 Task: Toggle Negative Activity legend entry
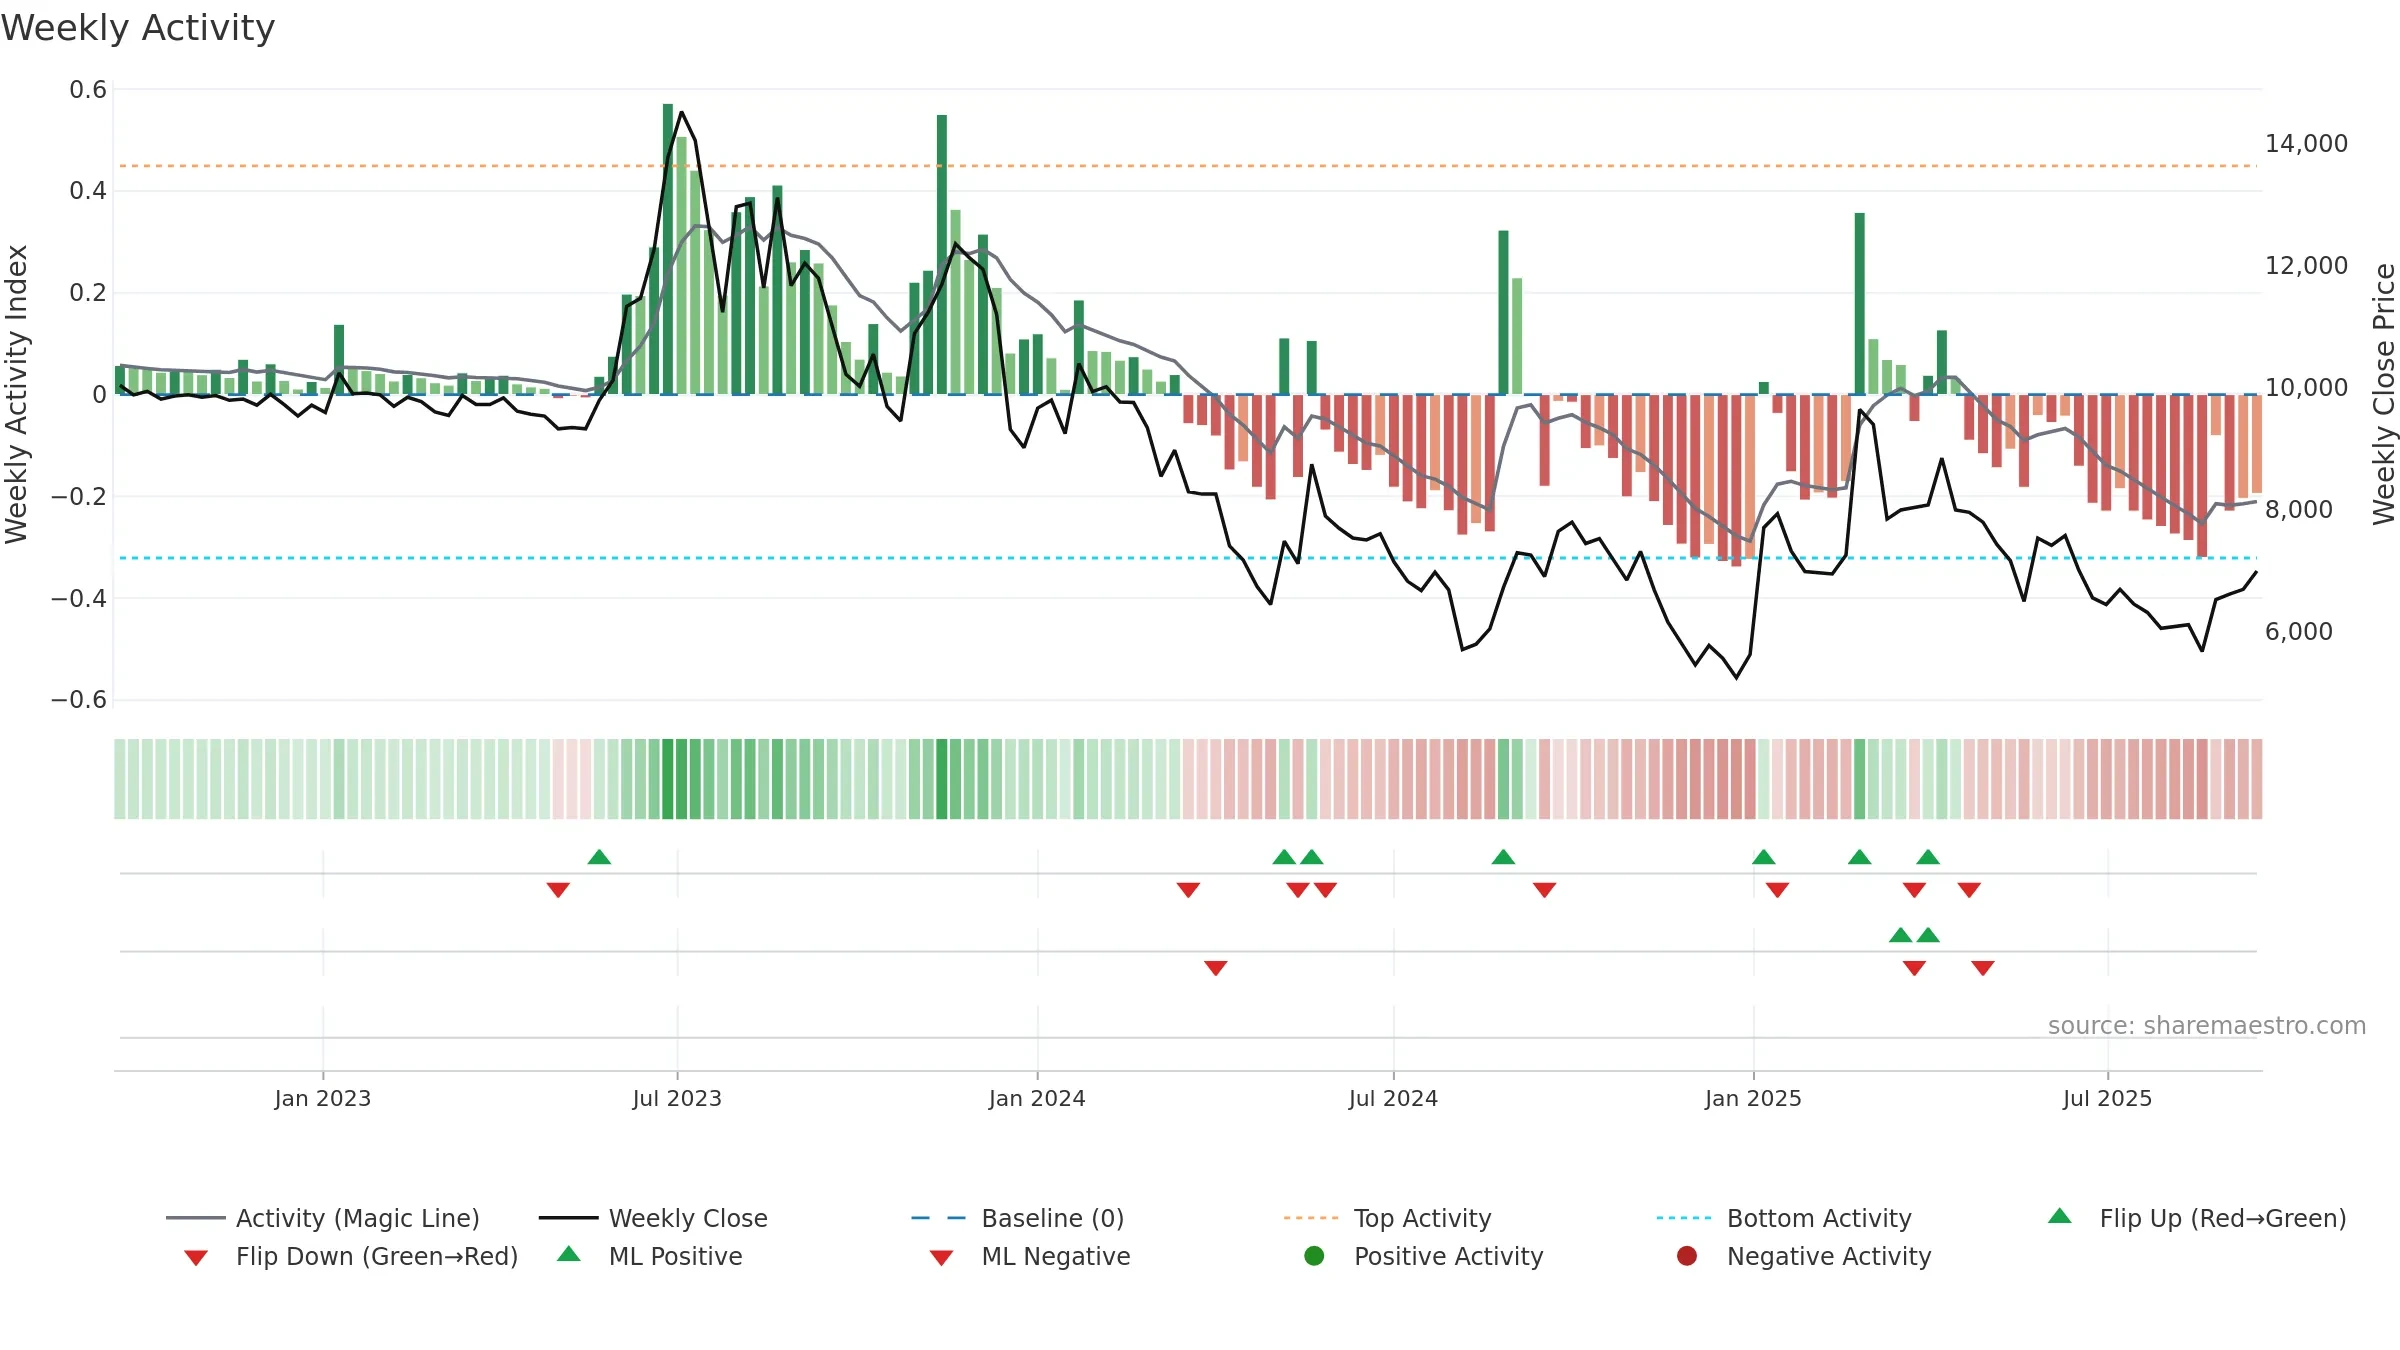pyautogui.click(x=1803, y=1256)
